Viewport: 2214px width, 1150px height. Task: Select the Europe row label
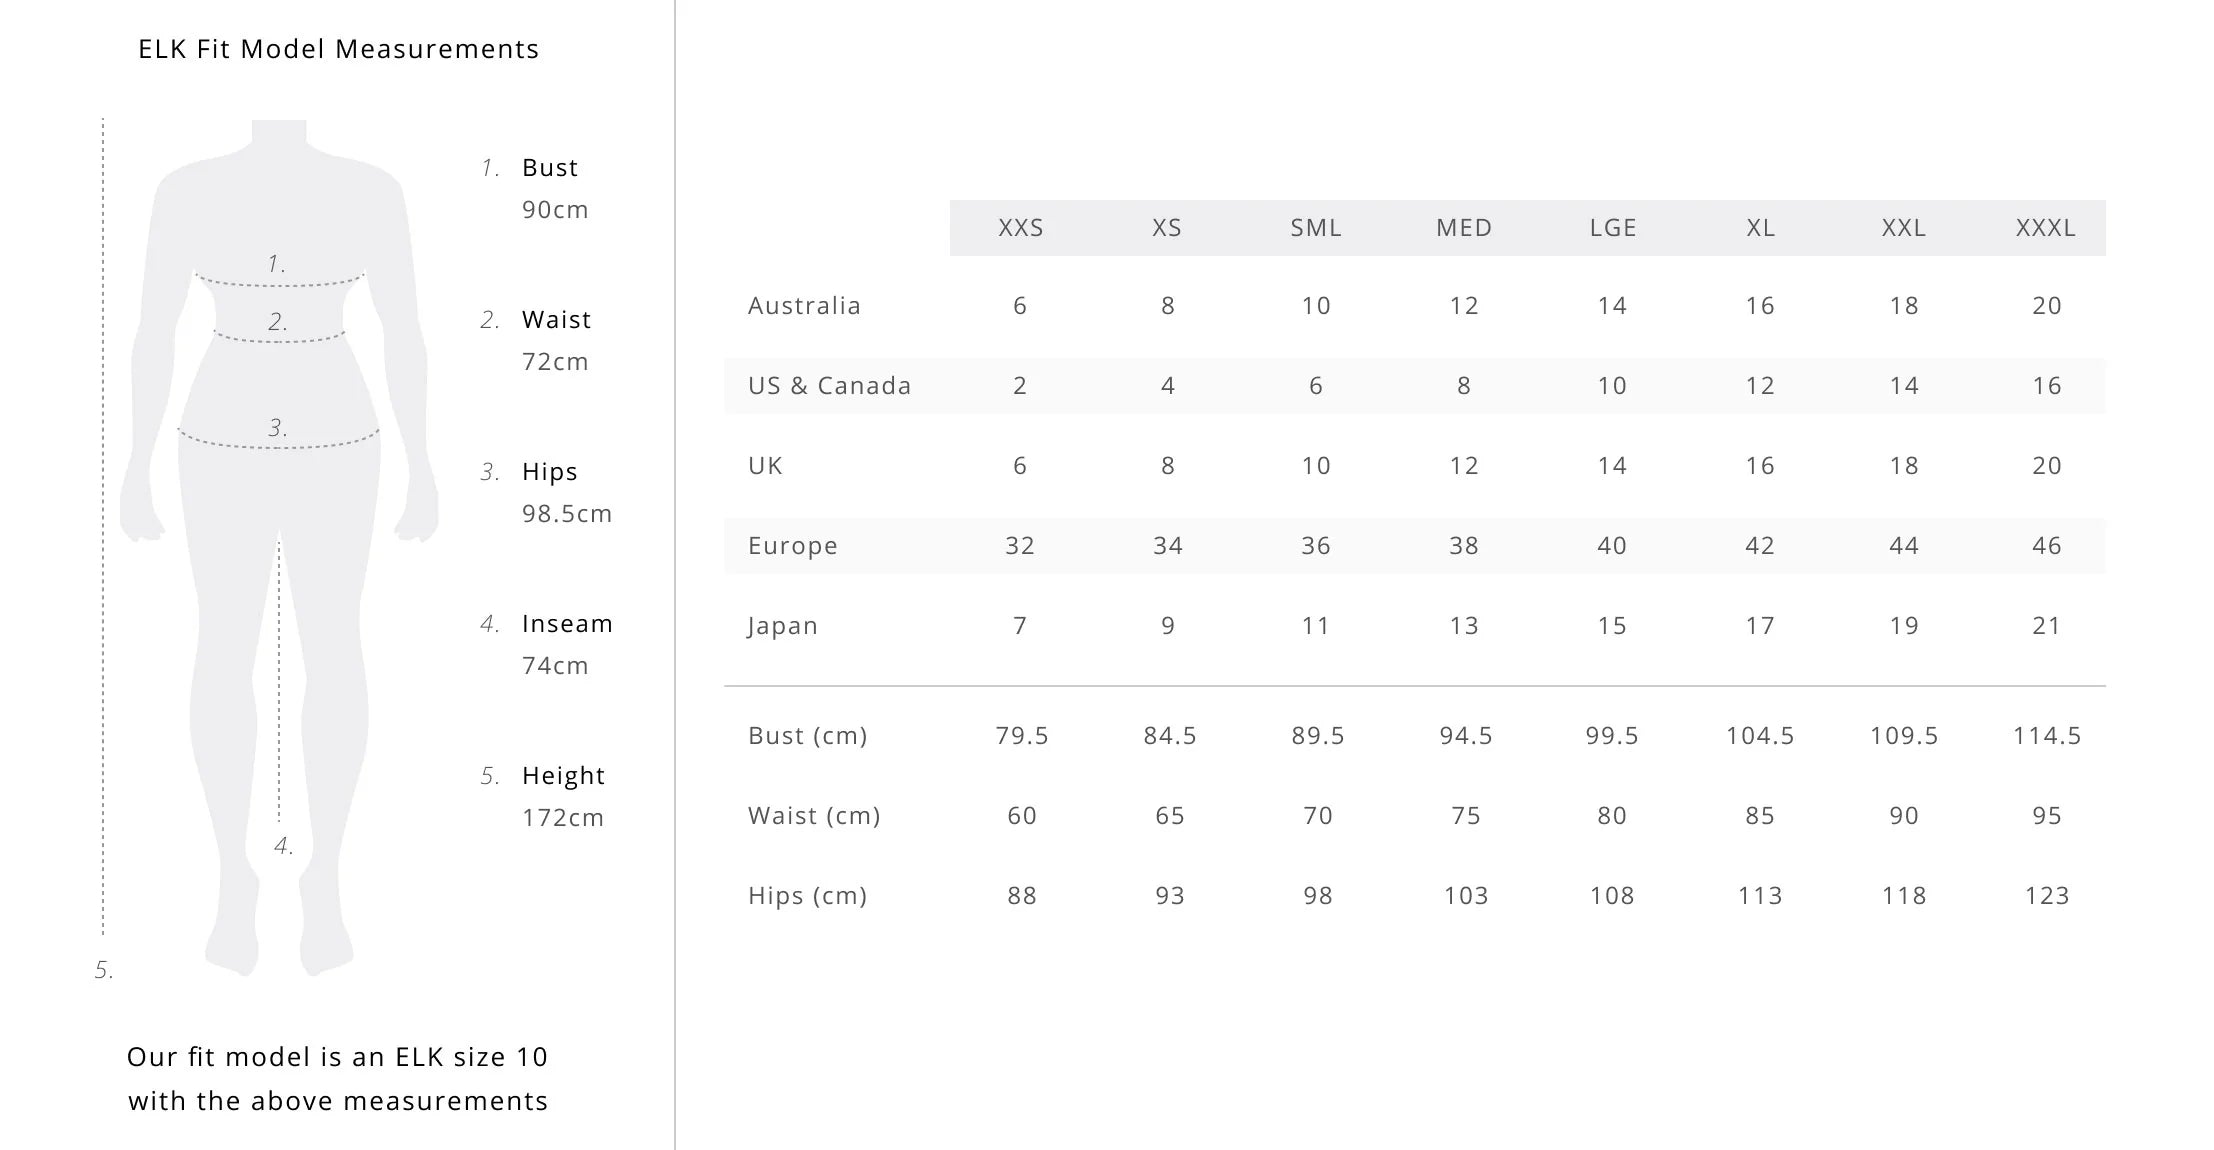click(x=793, y=546)
